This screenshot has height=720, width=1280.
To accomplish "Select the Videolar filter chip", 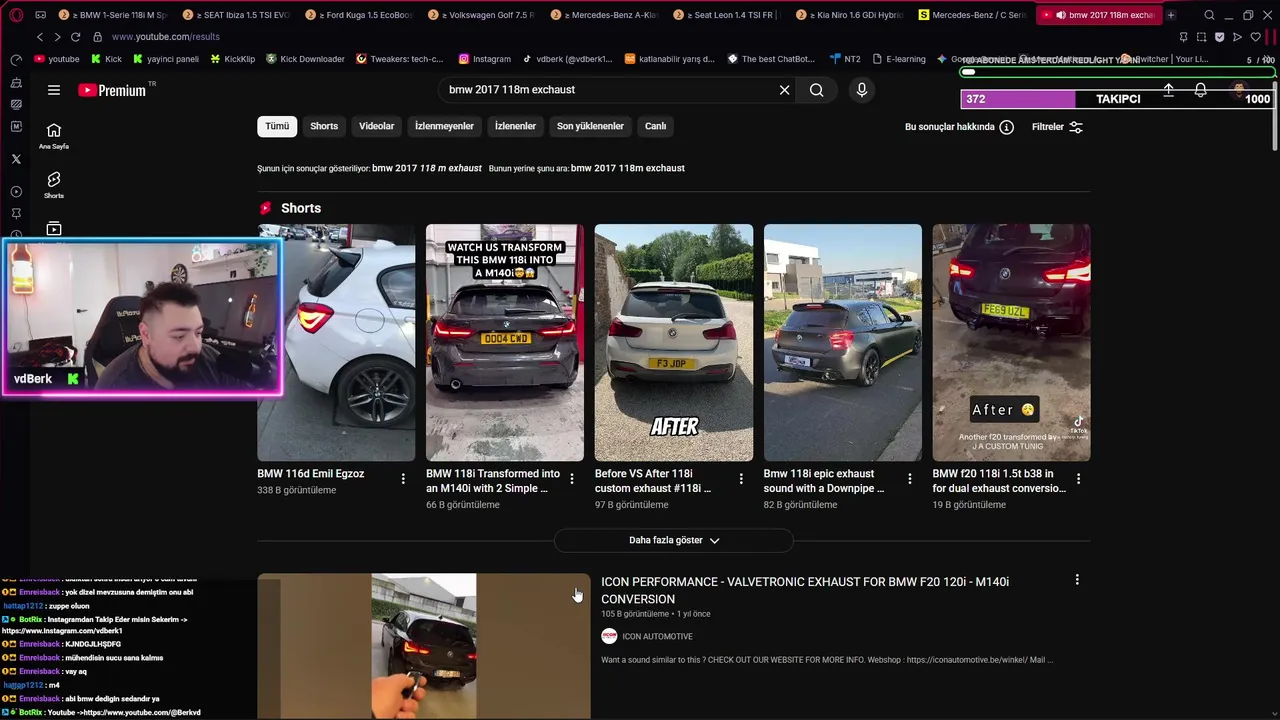I will [x=377, y=126].
